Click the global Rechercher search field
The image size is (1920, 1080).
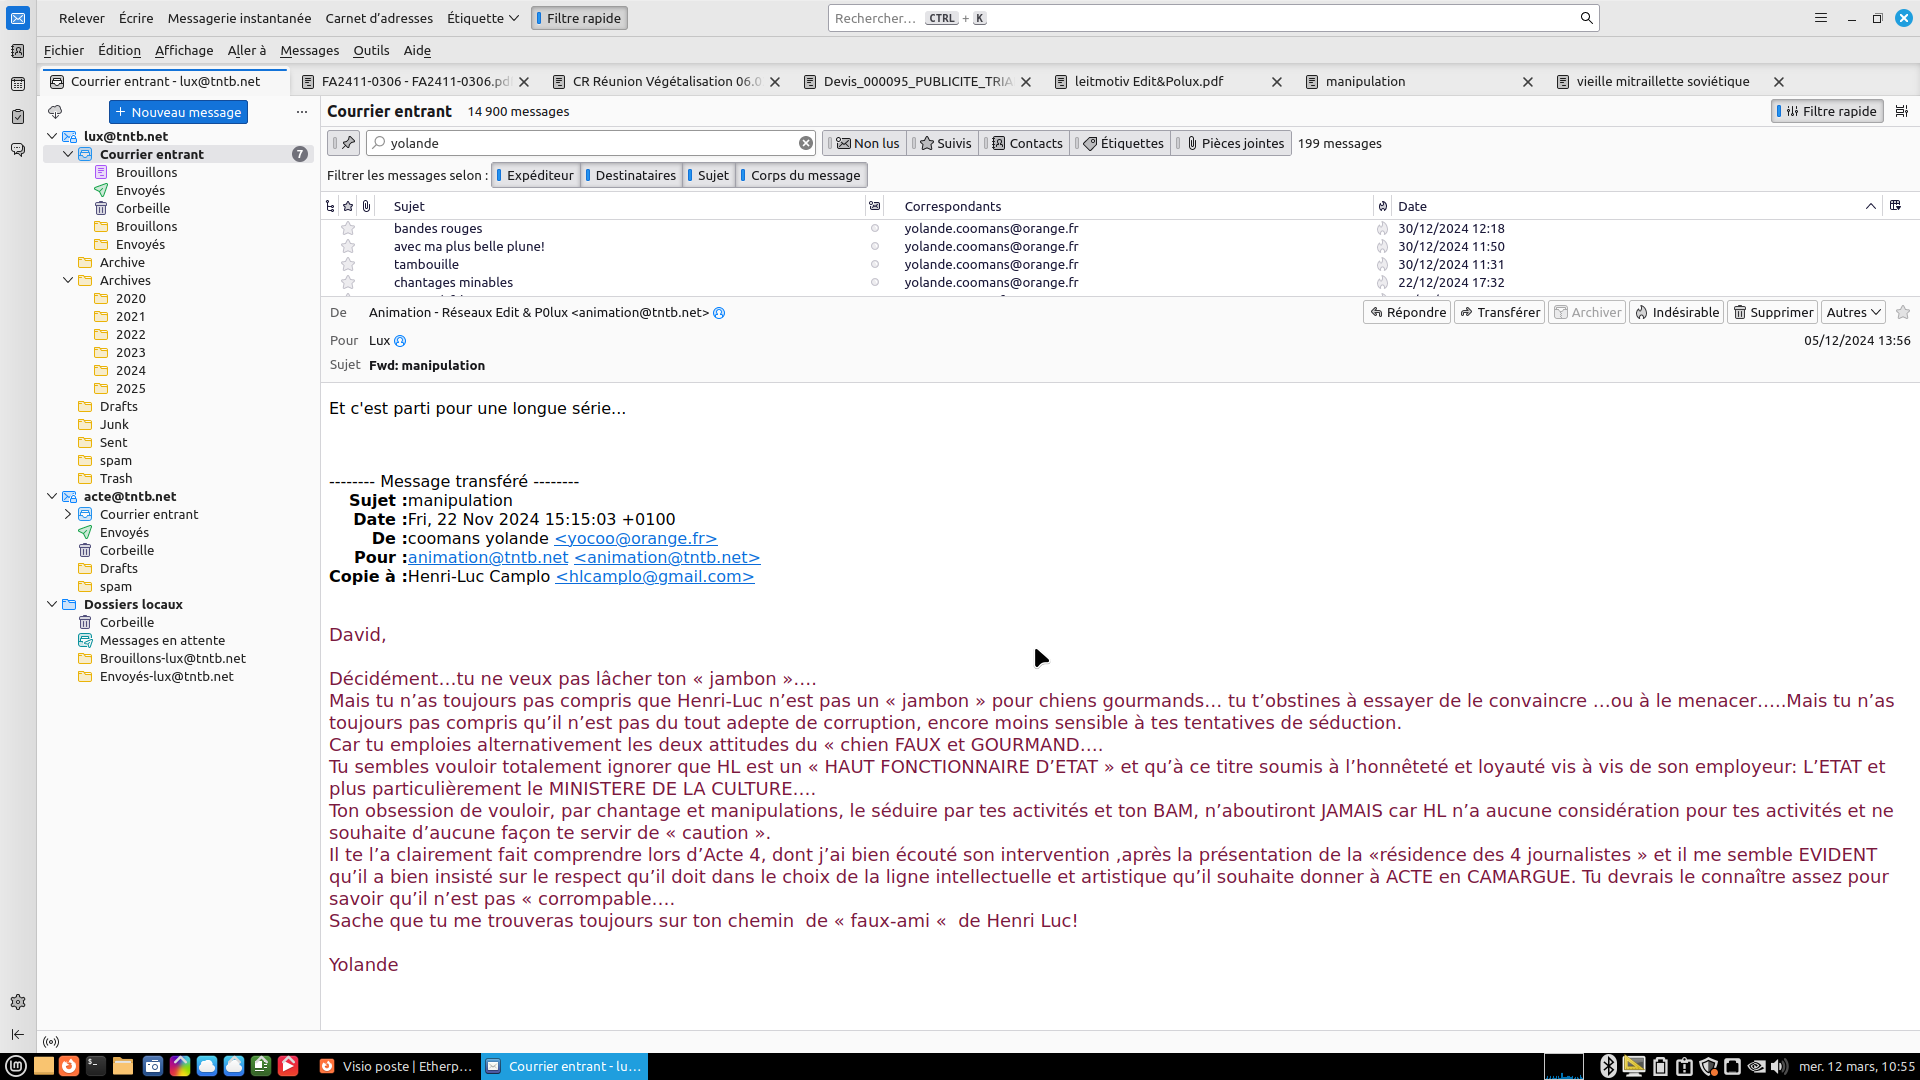coord(1200,18)
